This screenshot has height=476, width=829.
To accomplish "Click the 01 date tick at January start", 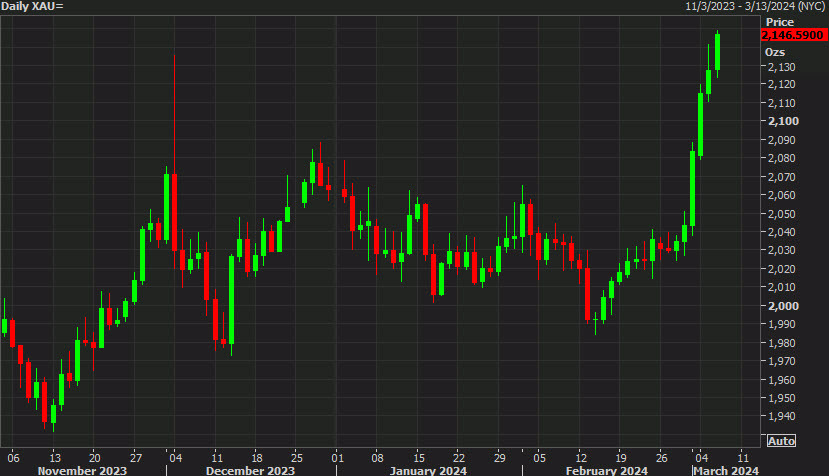I will (337, 457).
